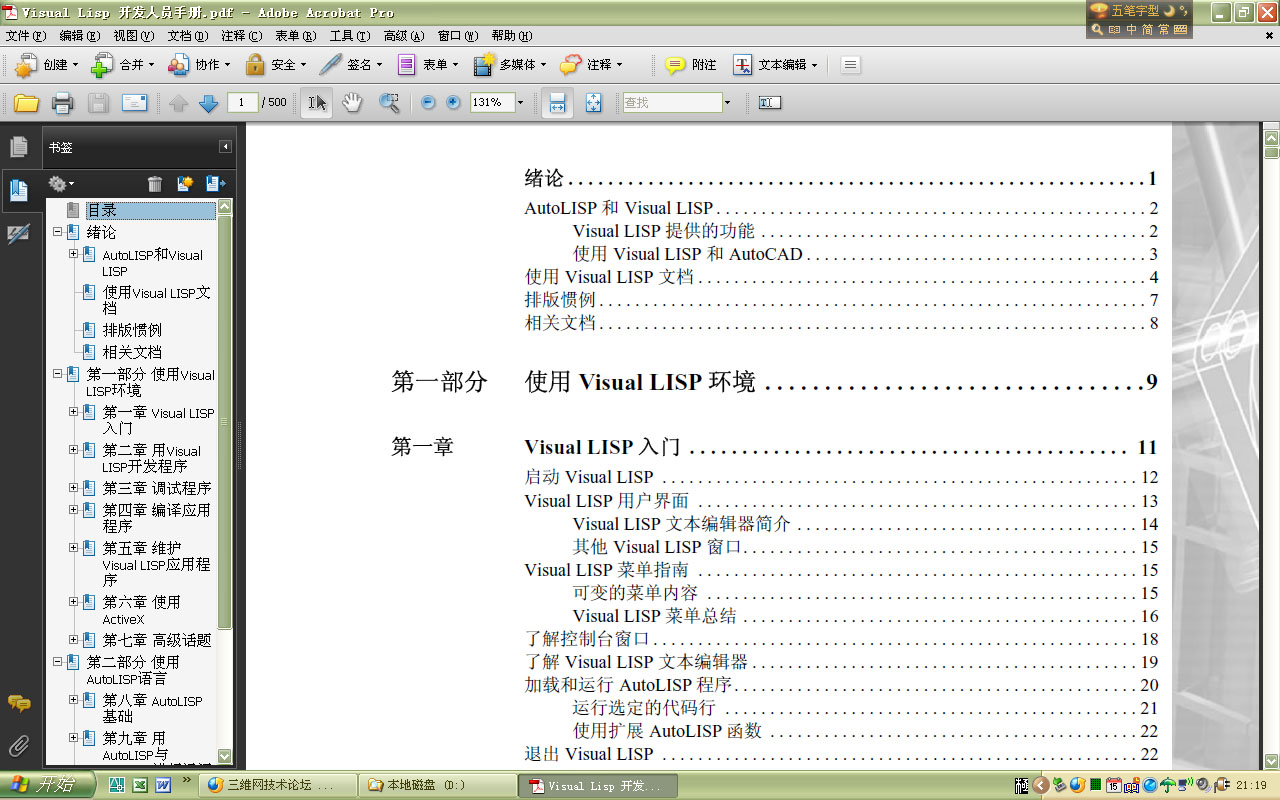Open the zoom percentage dropdown arrow

pyautogui.click(x=520, y=103)
